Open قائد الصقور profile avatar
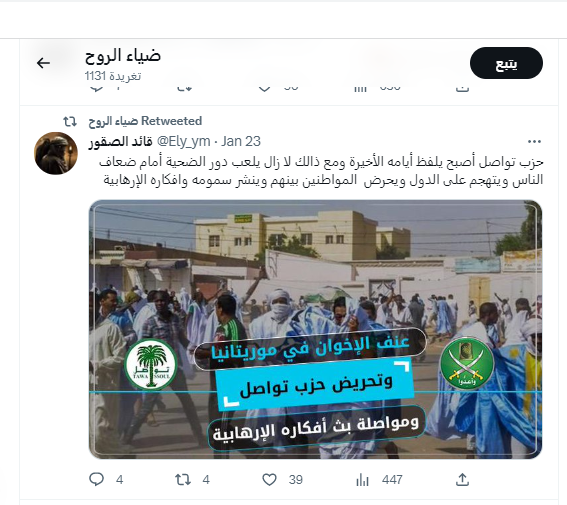The width and height of the screenshot is (567, 505). pos(56,153)
